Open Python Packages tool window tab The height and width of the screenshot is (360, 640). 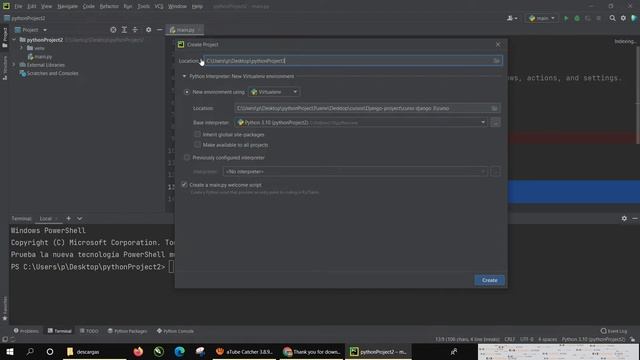(127, 331)
